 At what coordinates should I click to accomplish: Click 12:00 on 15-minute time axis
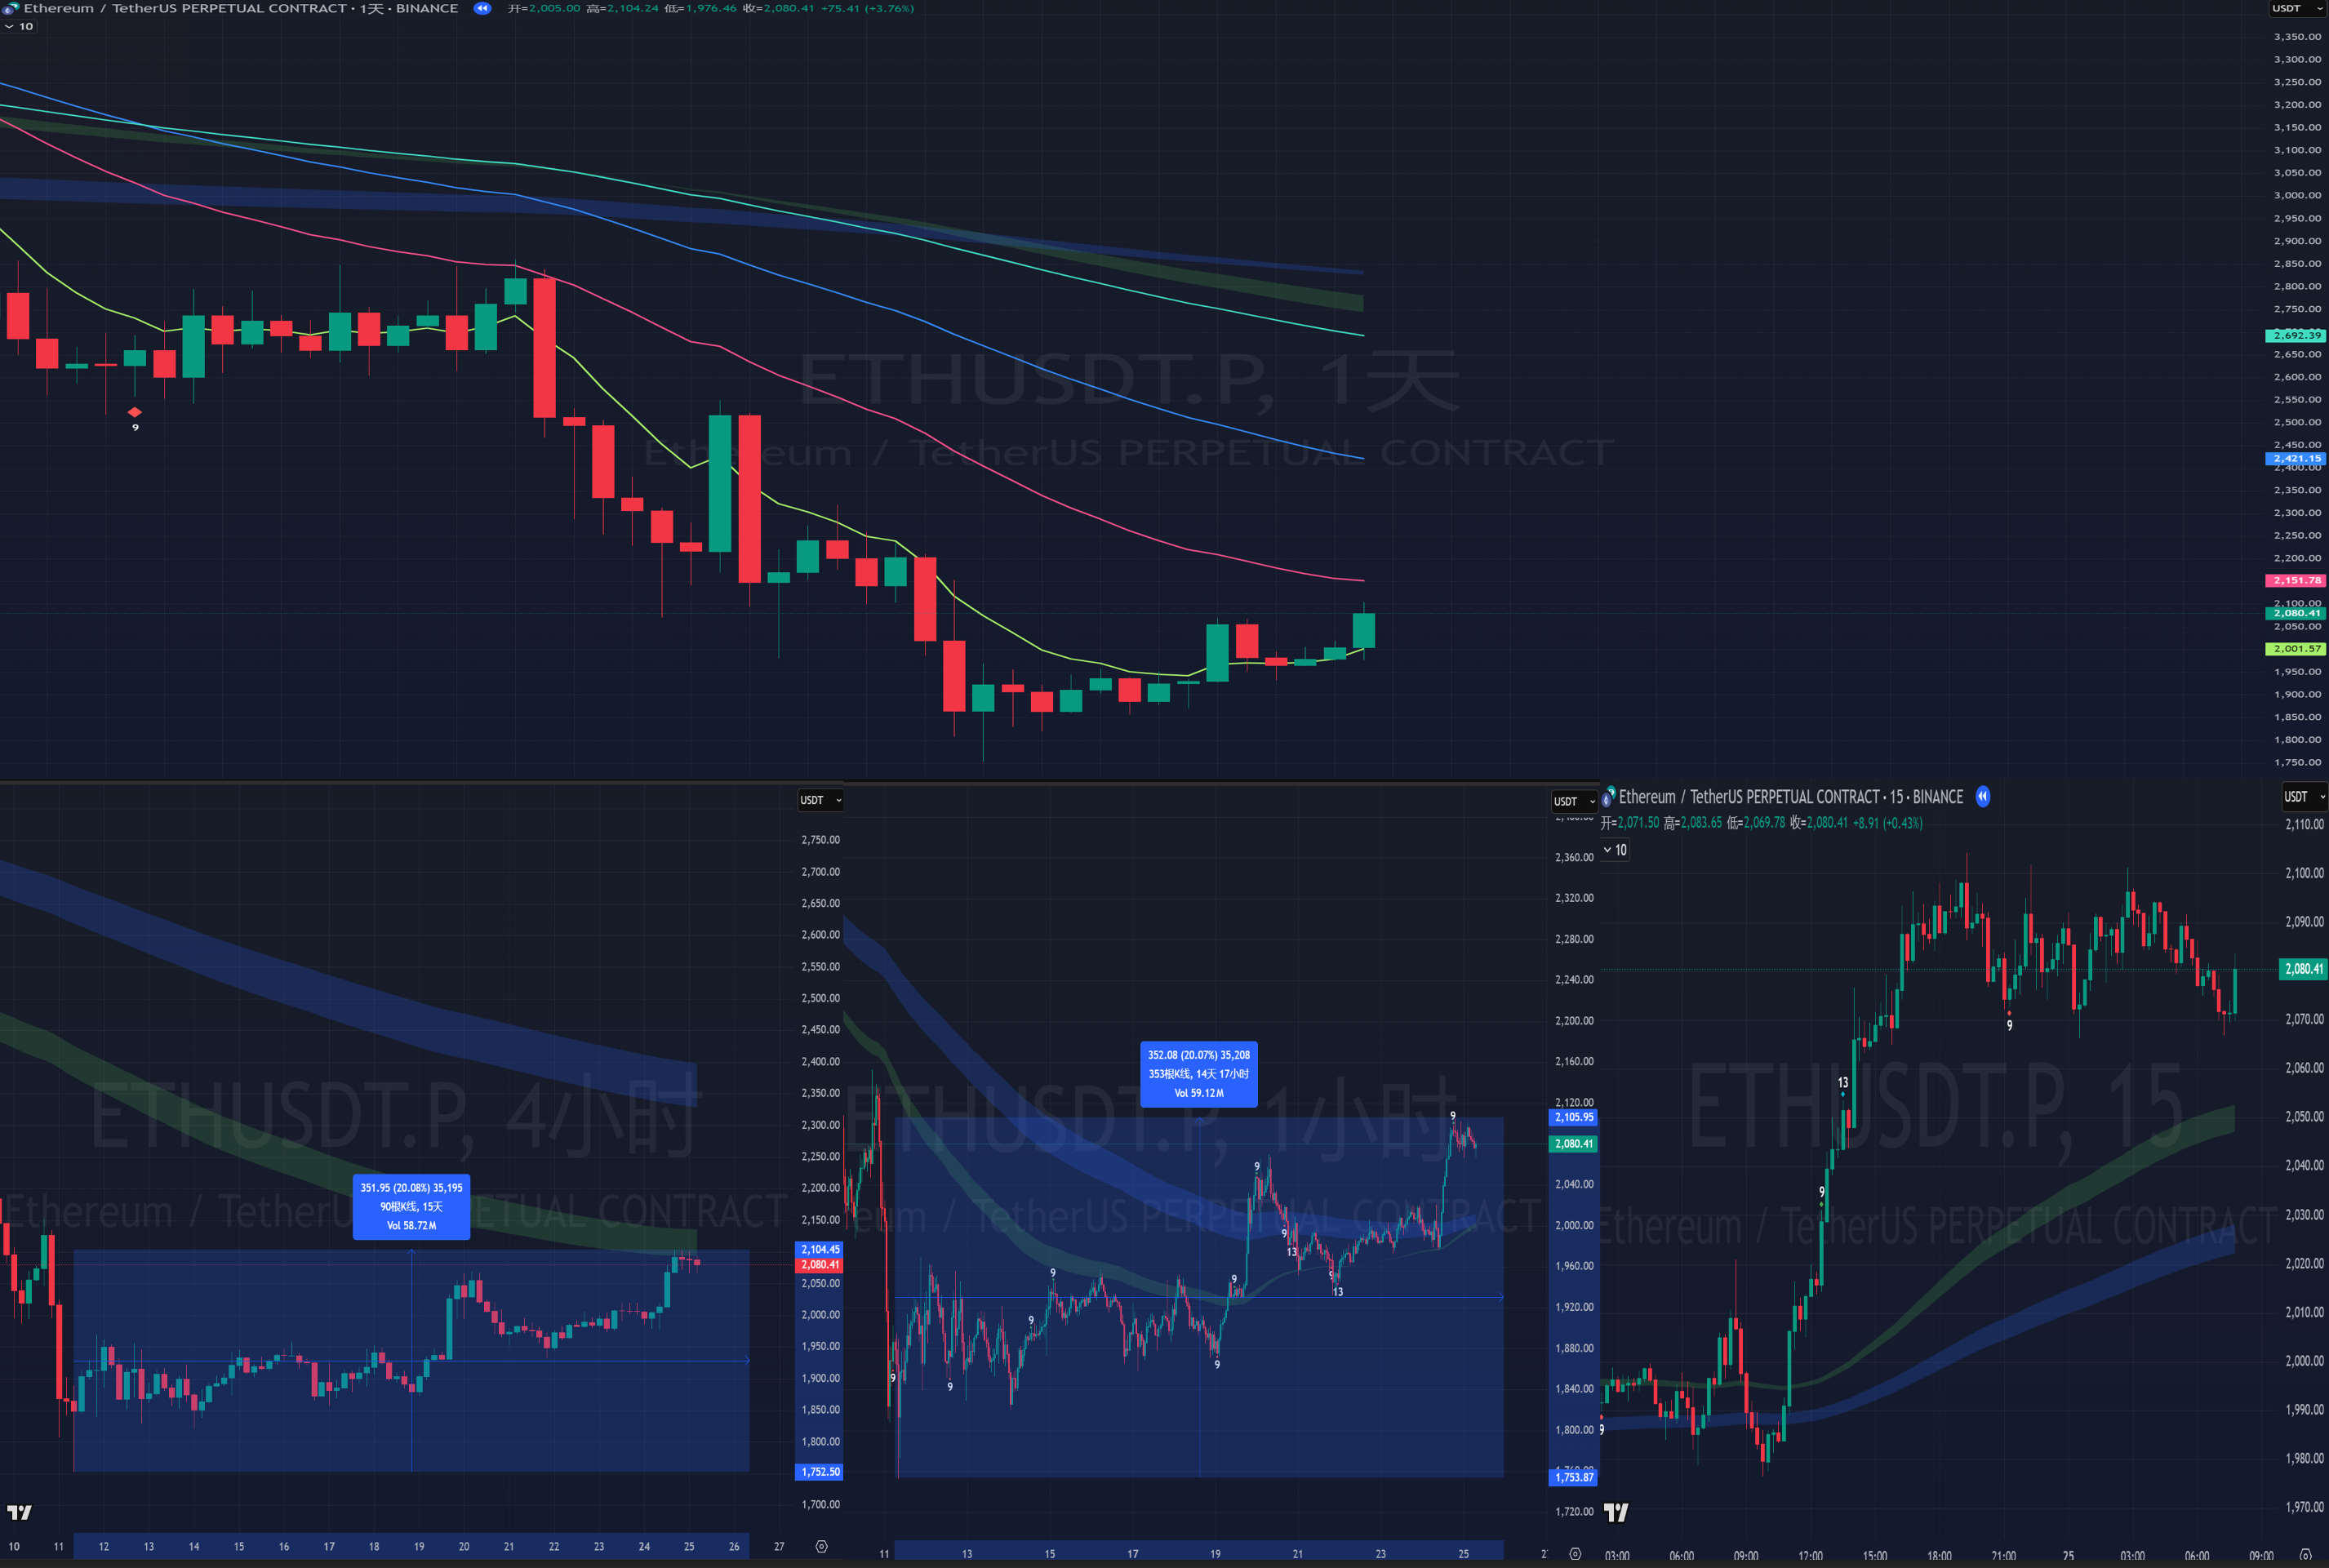click(1810, 1556)
